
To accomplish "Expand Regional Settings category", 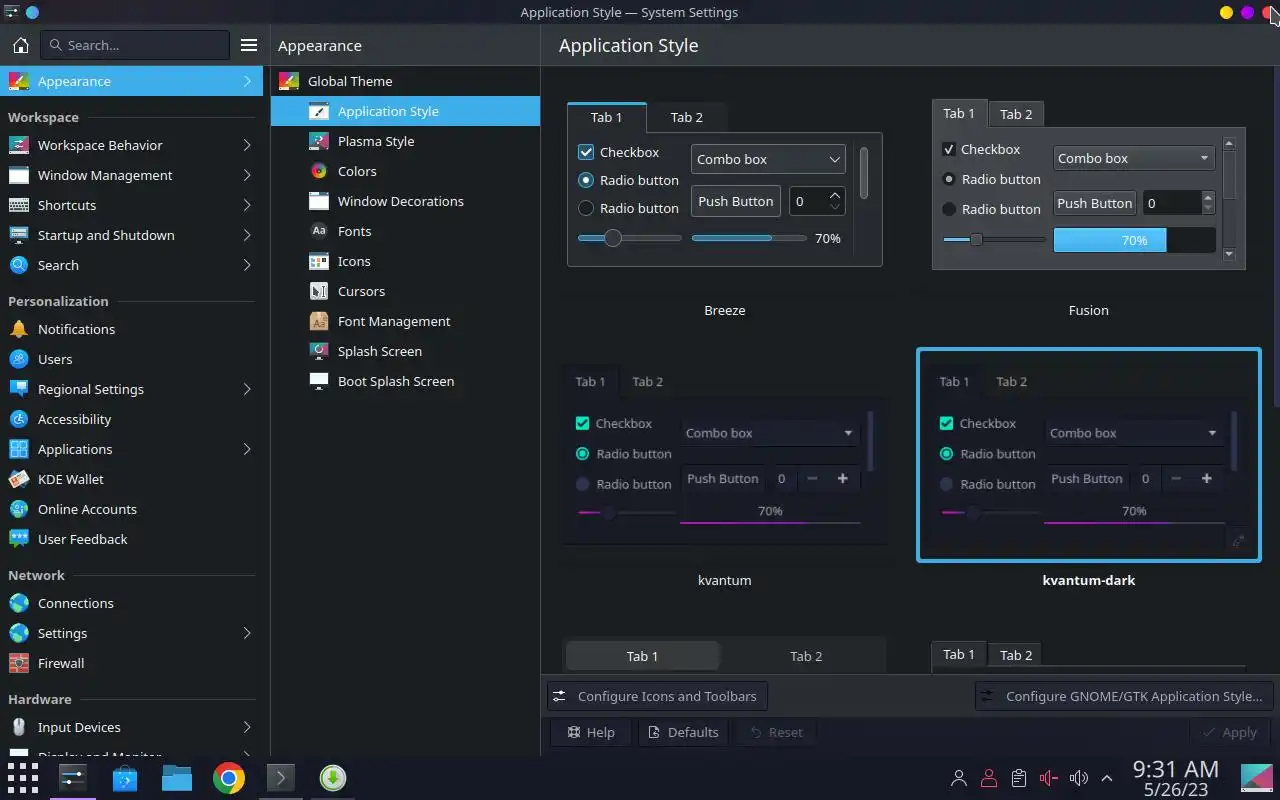I will (246, 389).
